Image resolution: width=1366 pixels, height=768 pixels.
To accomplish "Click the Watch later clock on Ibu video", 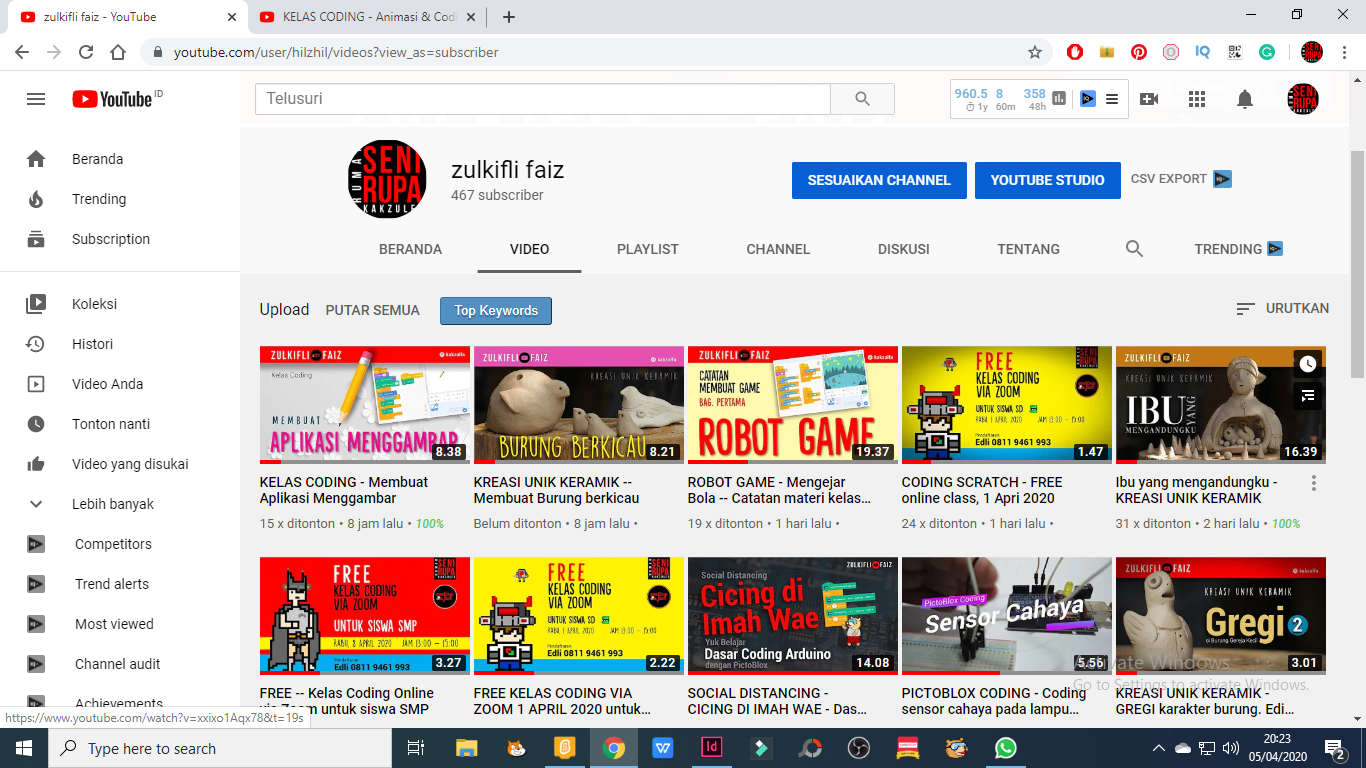I will click(1308, 364).
